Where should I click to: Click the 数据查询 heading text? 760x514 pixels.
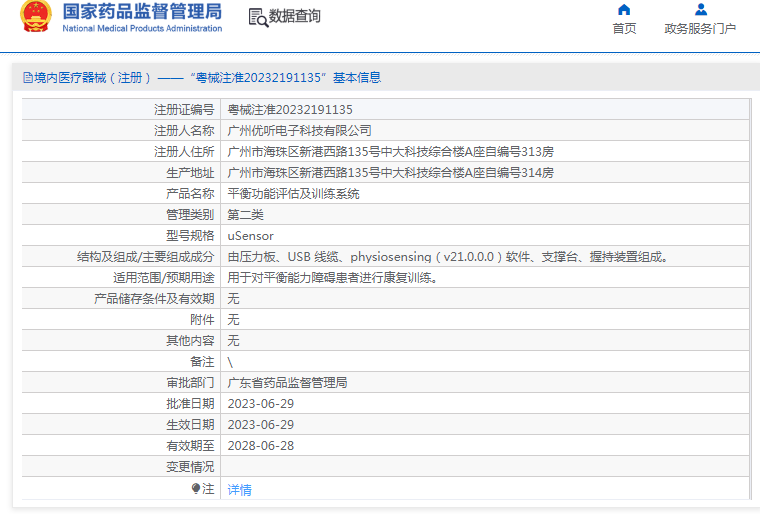(x=295, y=16)
